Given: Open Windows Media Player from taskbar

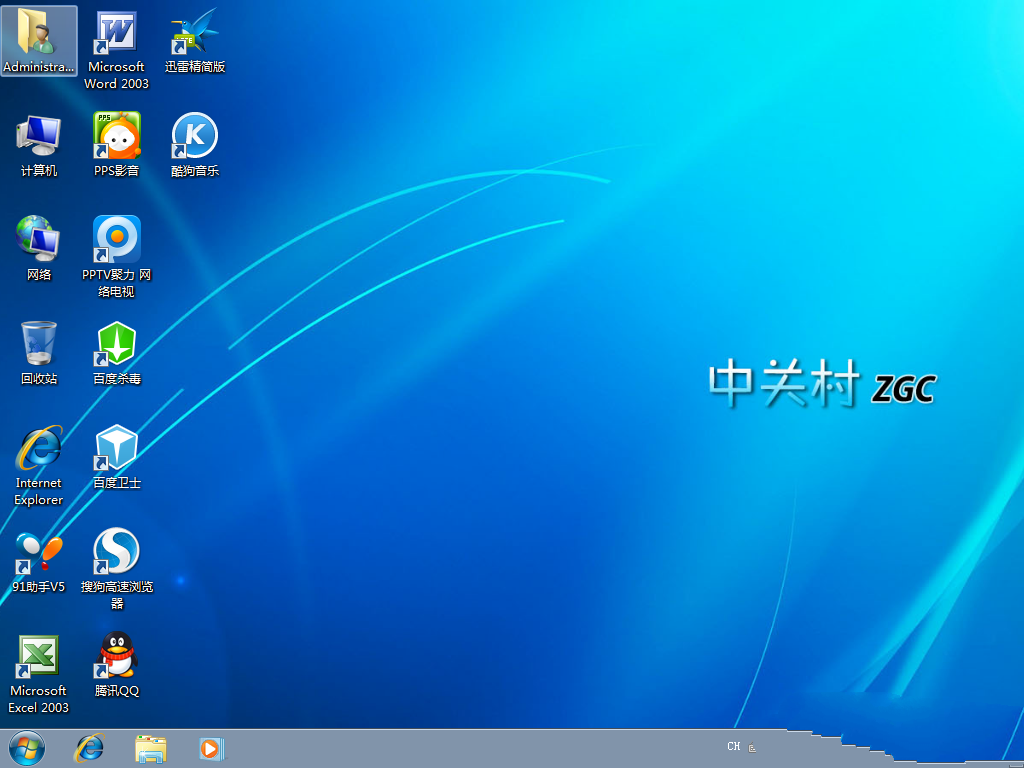Looking at the screenshot, I should (x=212, y=748).
